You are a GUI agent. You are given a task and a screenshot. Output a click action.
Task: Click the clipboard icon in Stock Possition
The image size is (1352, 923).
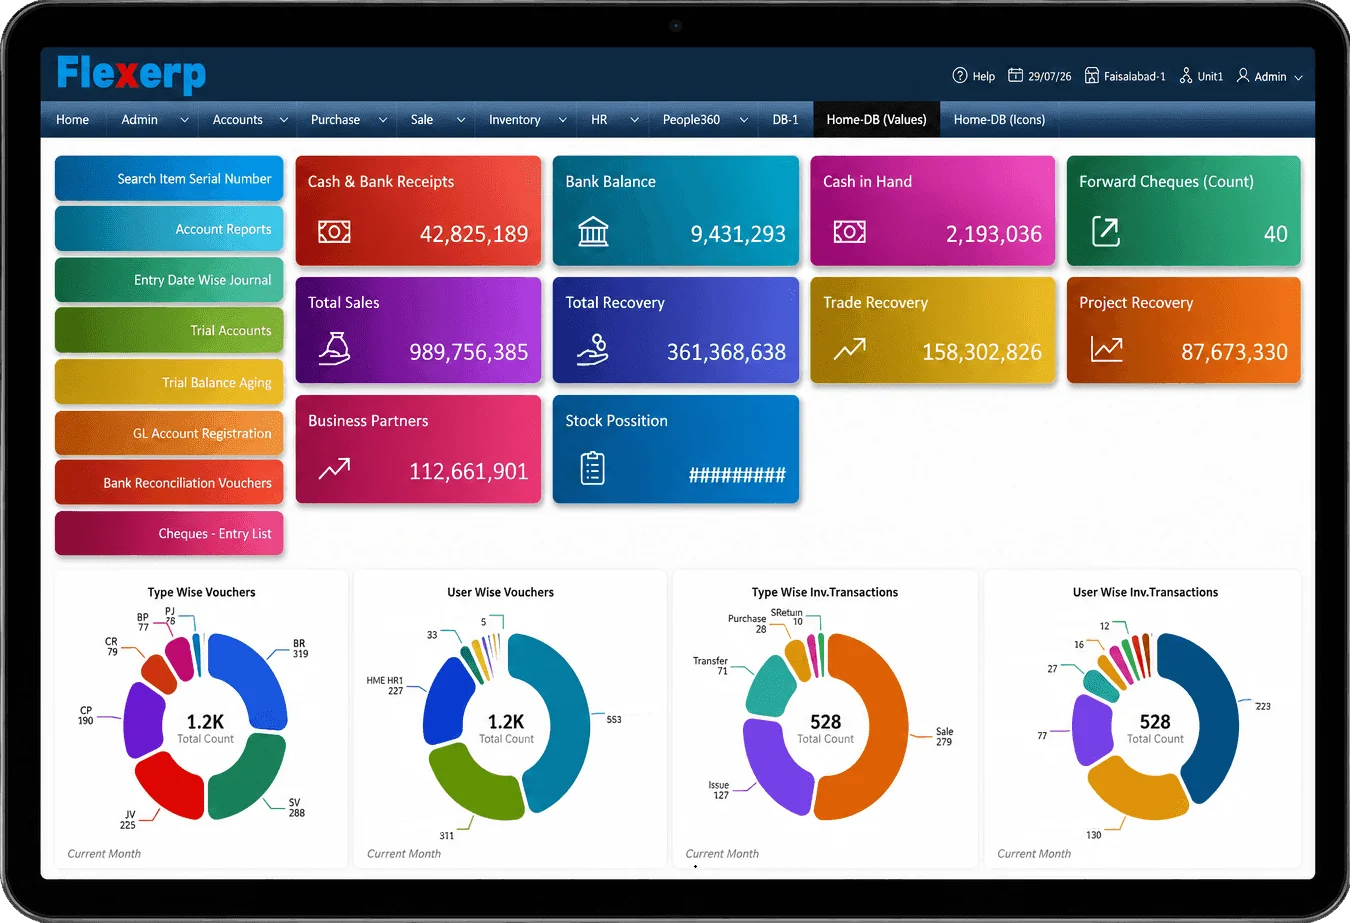(593, 468)
